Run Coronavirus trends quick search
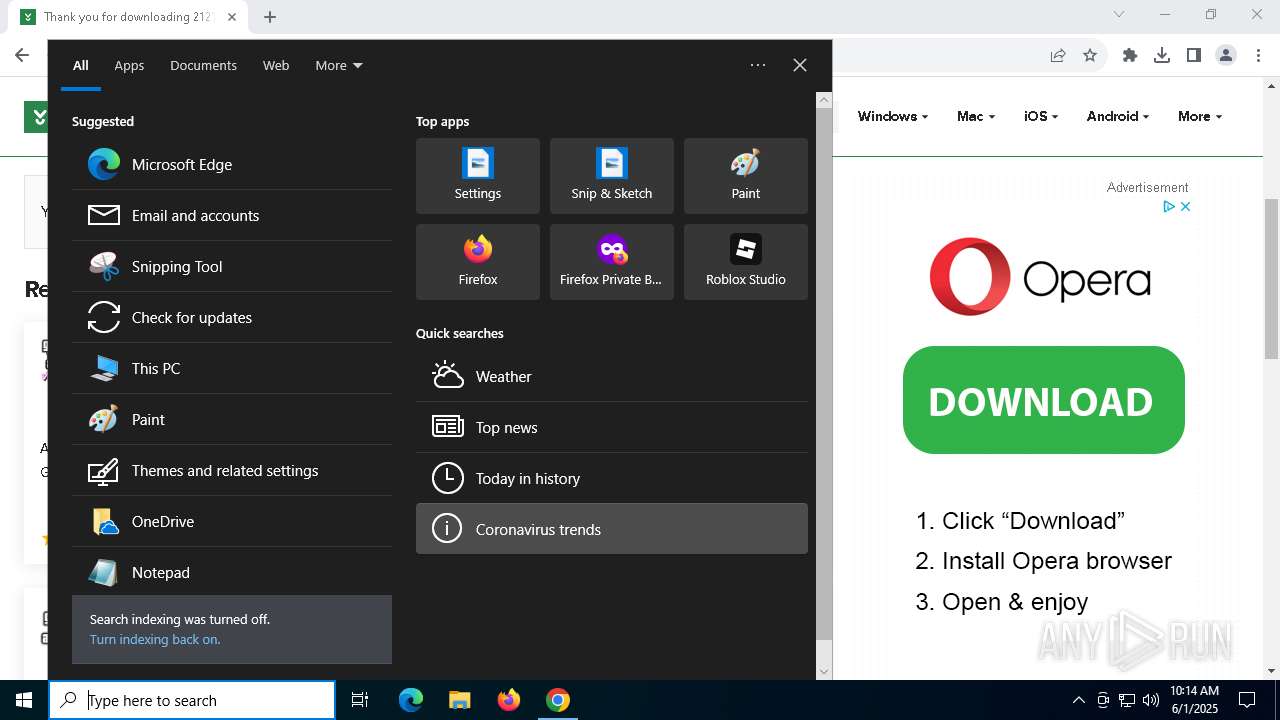This screenshot has height=720, width=1280. (612, 529)
